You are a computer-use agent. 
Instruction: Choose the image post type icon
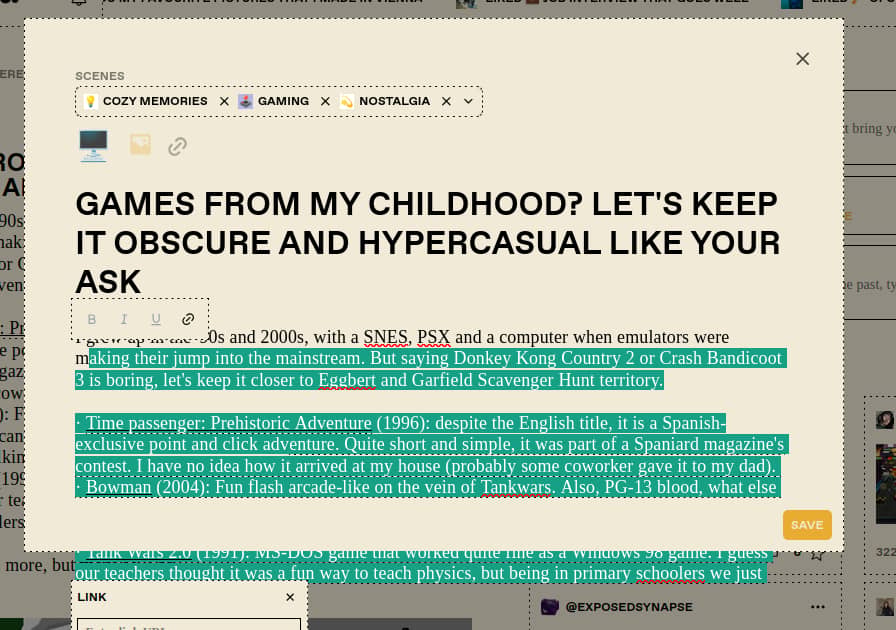pyautogui.click(x=140, y=144)
